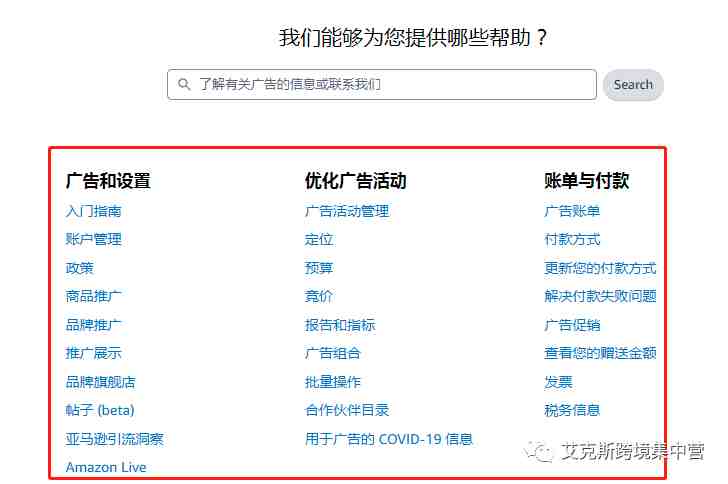This screenshot has height=484, width=728.
Task: Click the 我们能够为您提供哪些帮助 page title
Action: coord(413,37)
